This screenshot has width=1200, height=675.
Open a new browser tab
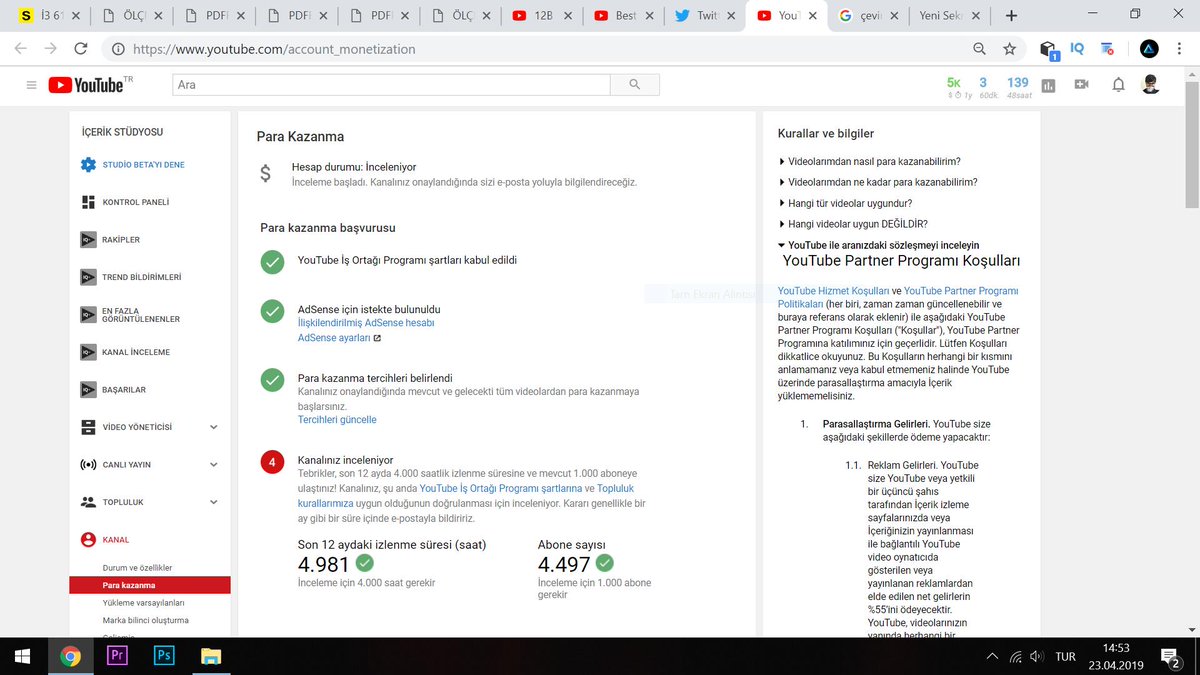[x=1011, y=15]
